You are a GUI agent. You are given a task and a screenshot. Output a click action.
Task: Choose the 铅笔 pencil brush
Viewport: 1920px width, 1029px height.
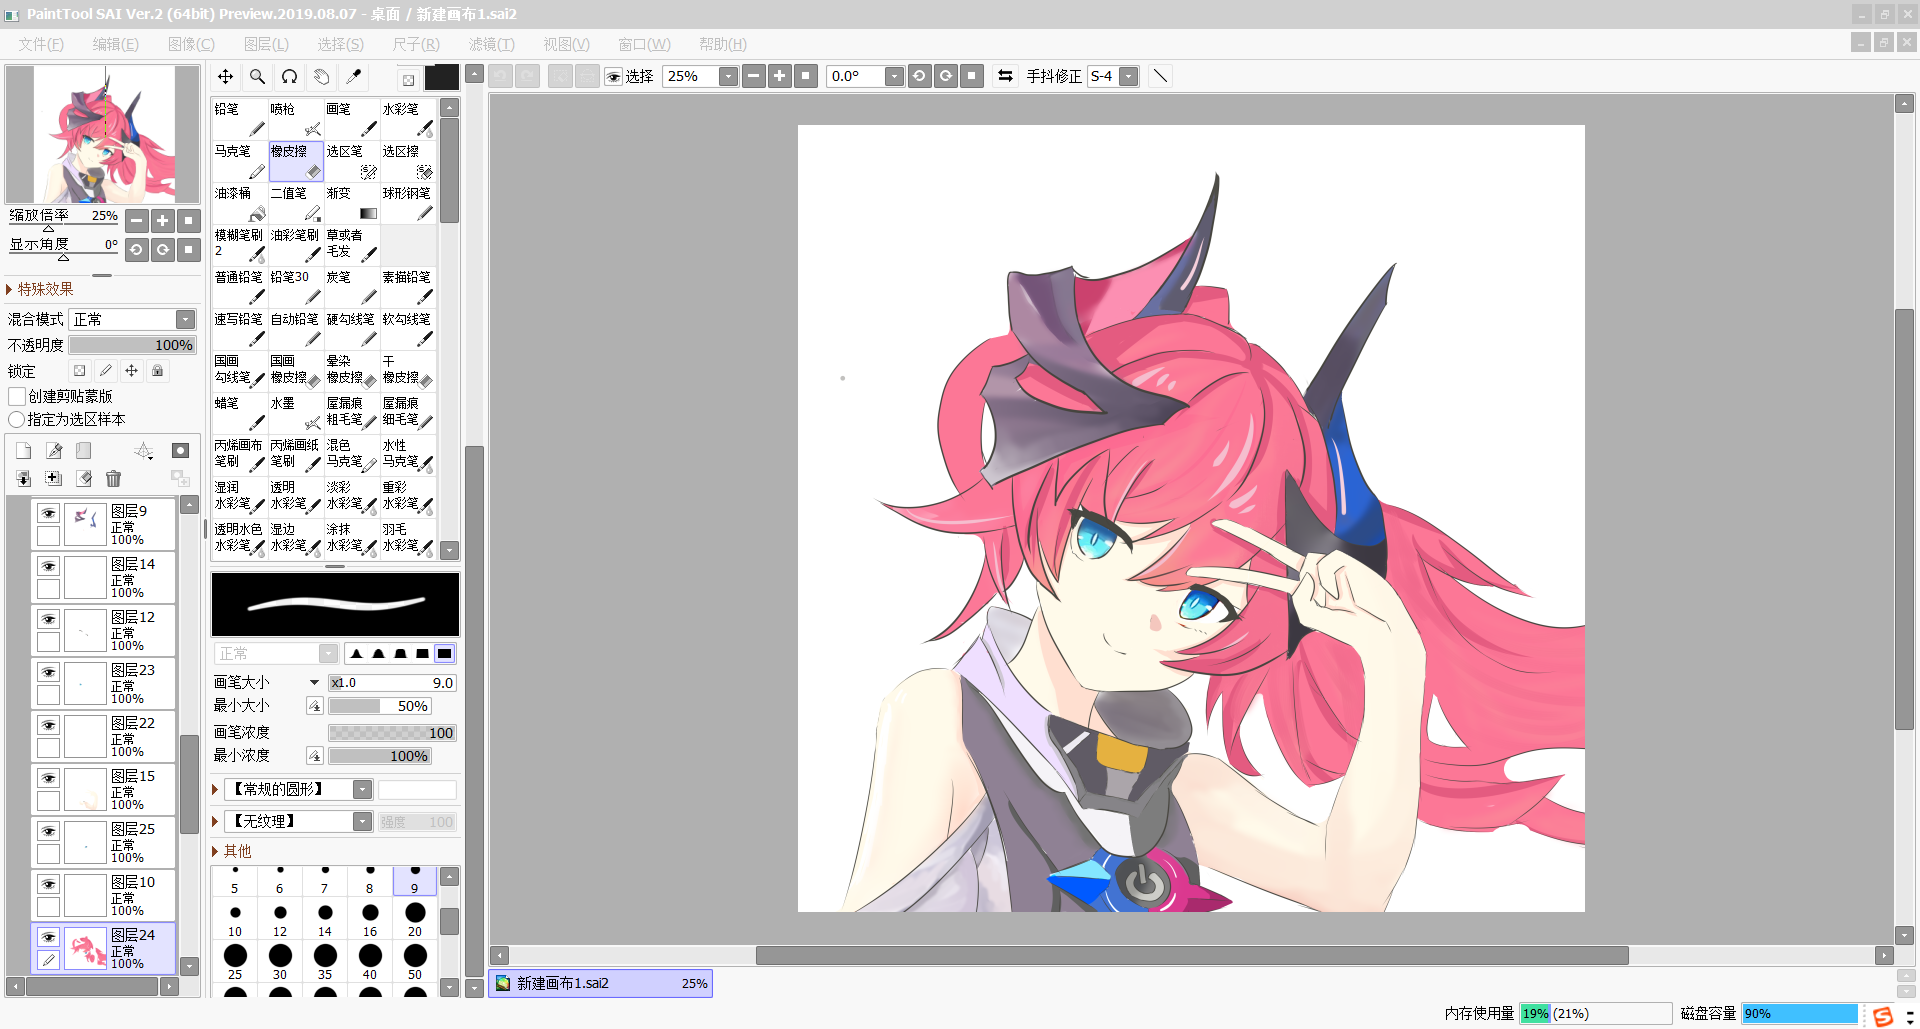click(x=240, y=119)
